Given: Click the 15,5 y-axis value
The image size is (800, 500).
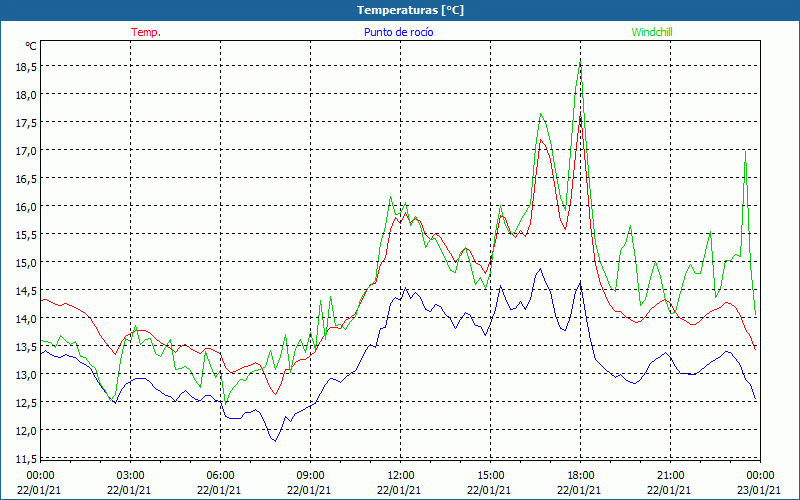Looking at the screenshot, I should [27, 235].
